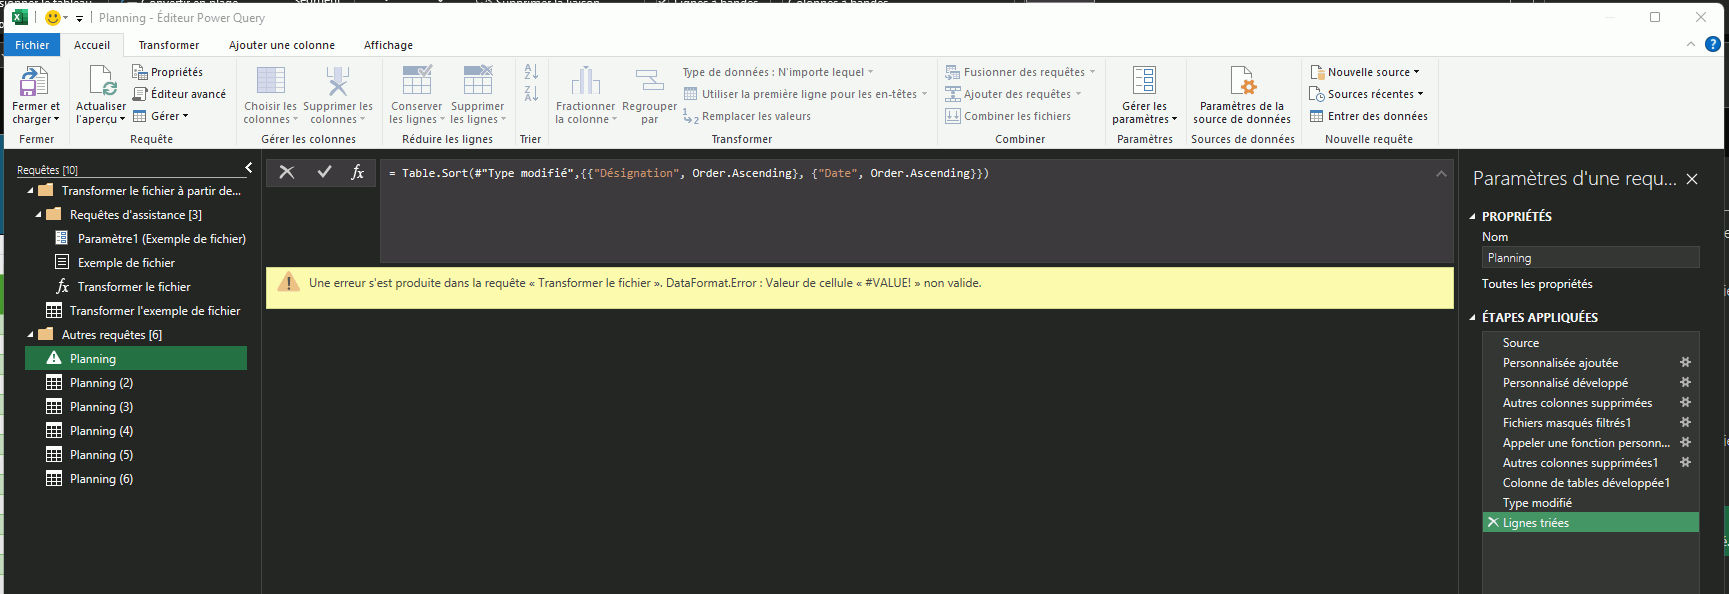
Task: Click Fermer et charger icon
Action: click(x=34, y=82)
